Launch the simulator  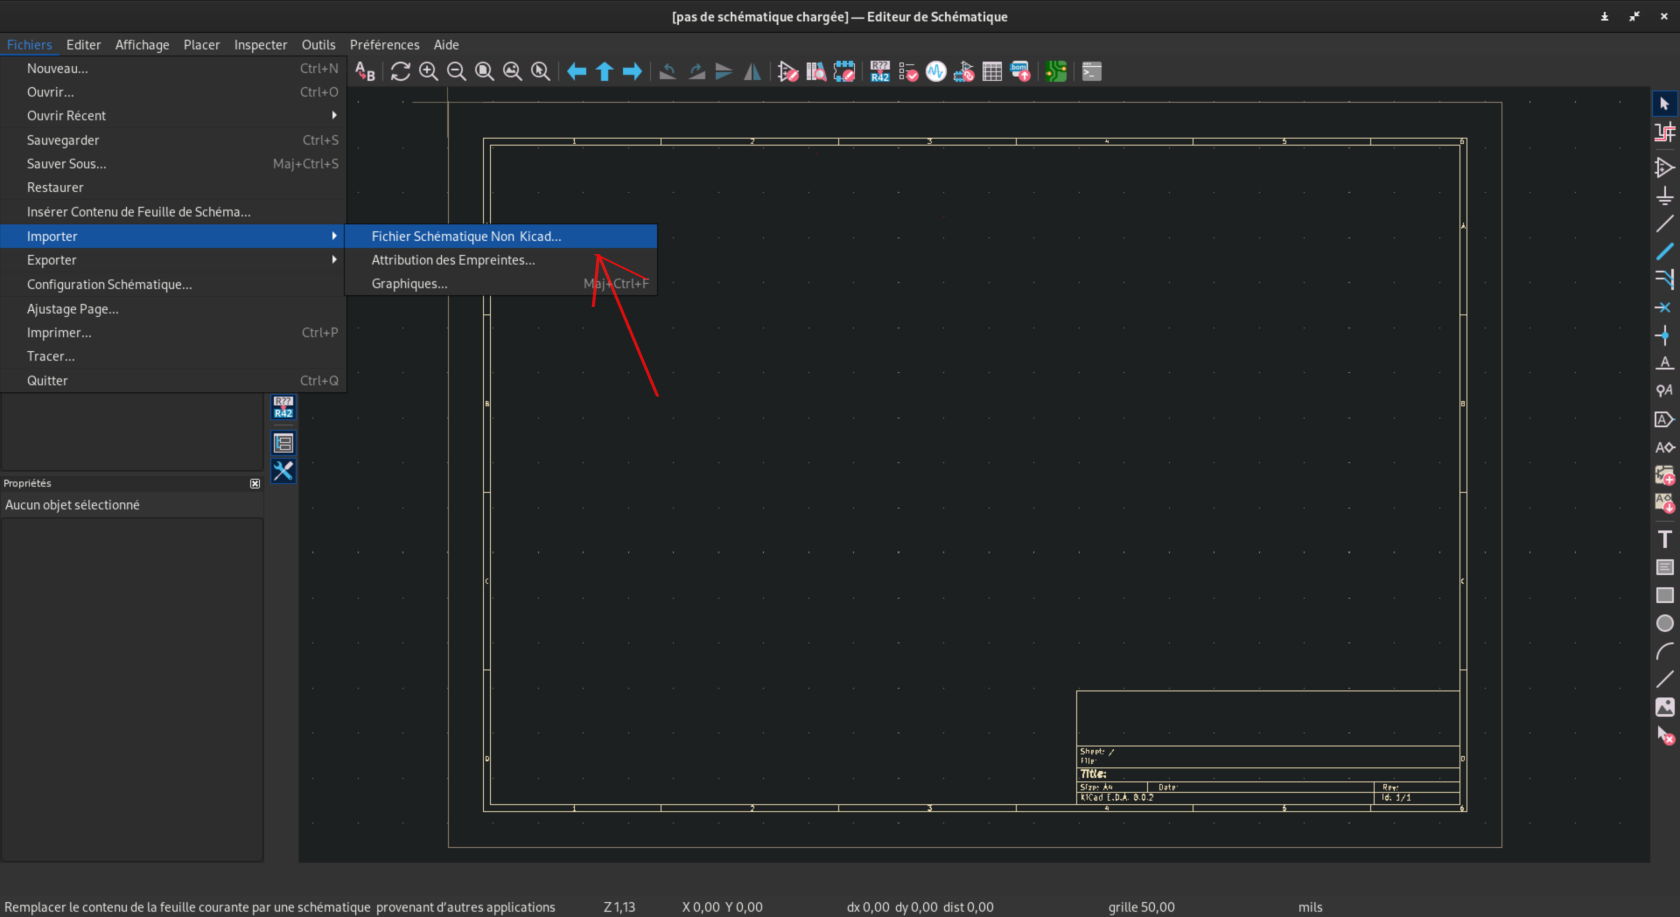click(936, 72)
